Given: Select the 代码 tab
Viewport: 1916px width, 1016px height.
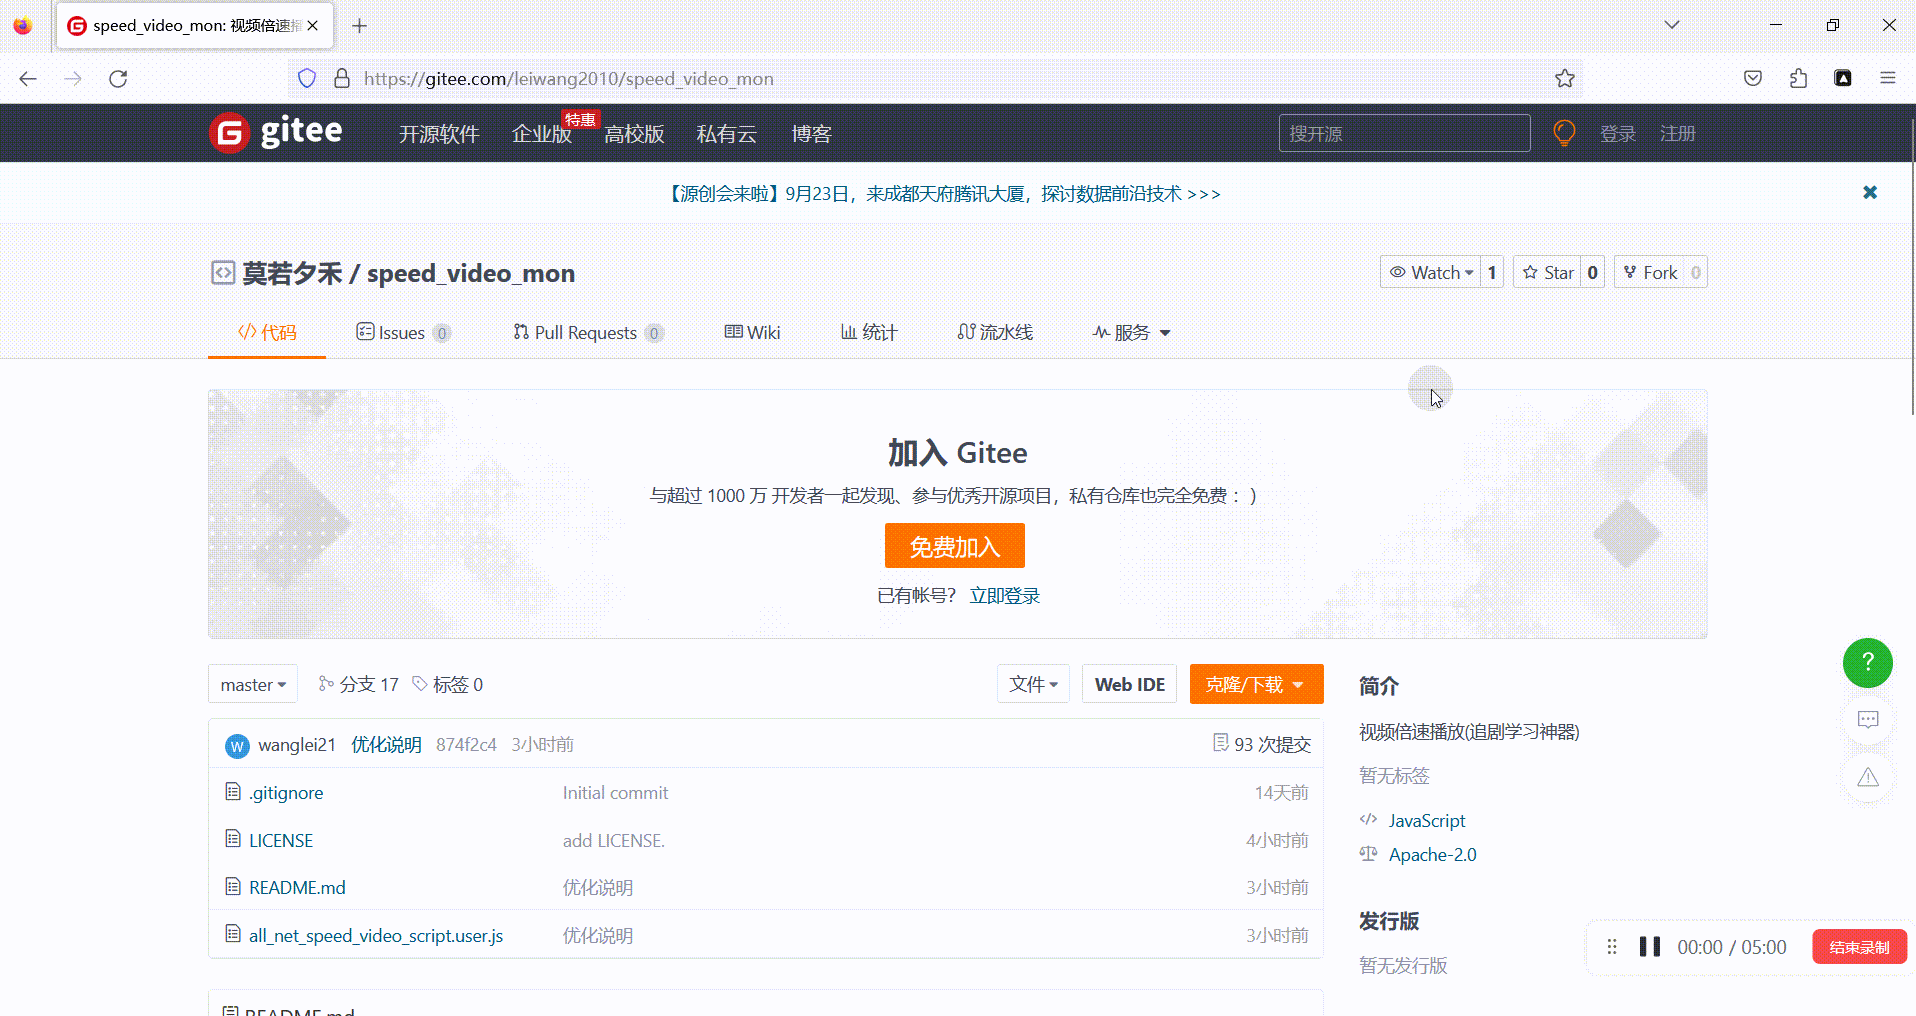Looking at the screenshot, I should point(267,332).
